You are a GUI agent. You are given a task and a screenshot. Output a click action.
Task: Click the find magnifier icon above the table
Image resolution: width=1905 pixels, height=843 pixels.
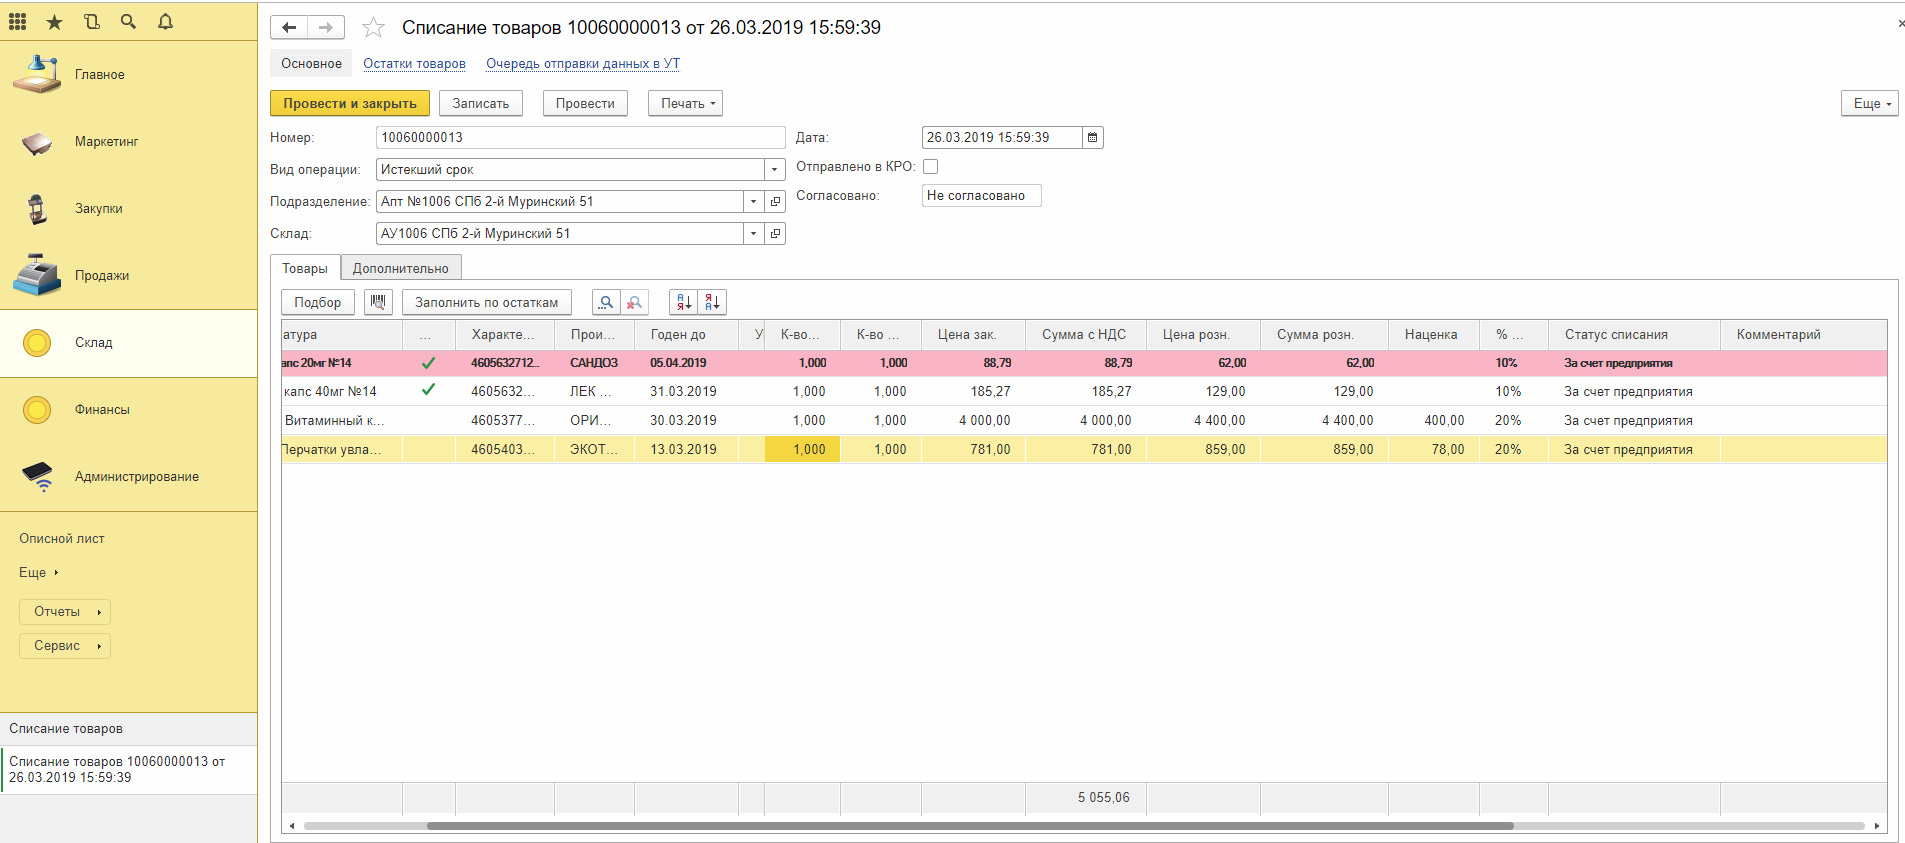click(x=606, y=302)
